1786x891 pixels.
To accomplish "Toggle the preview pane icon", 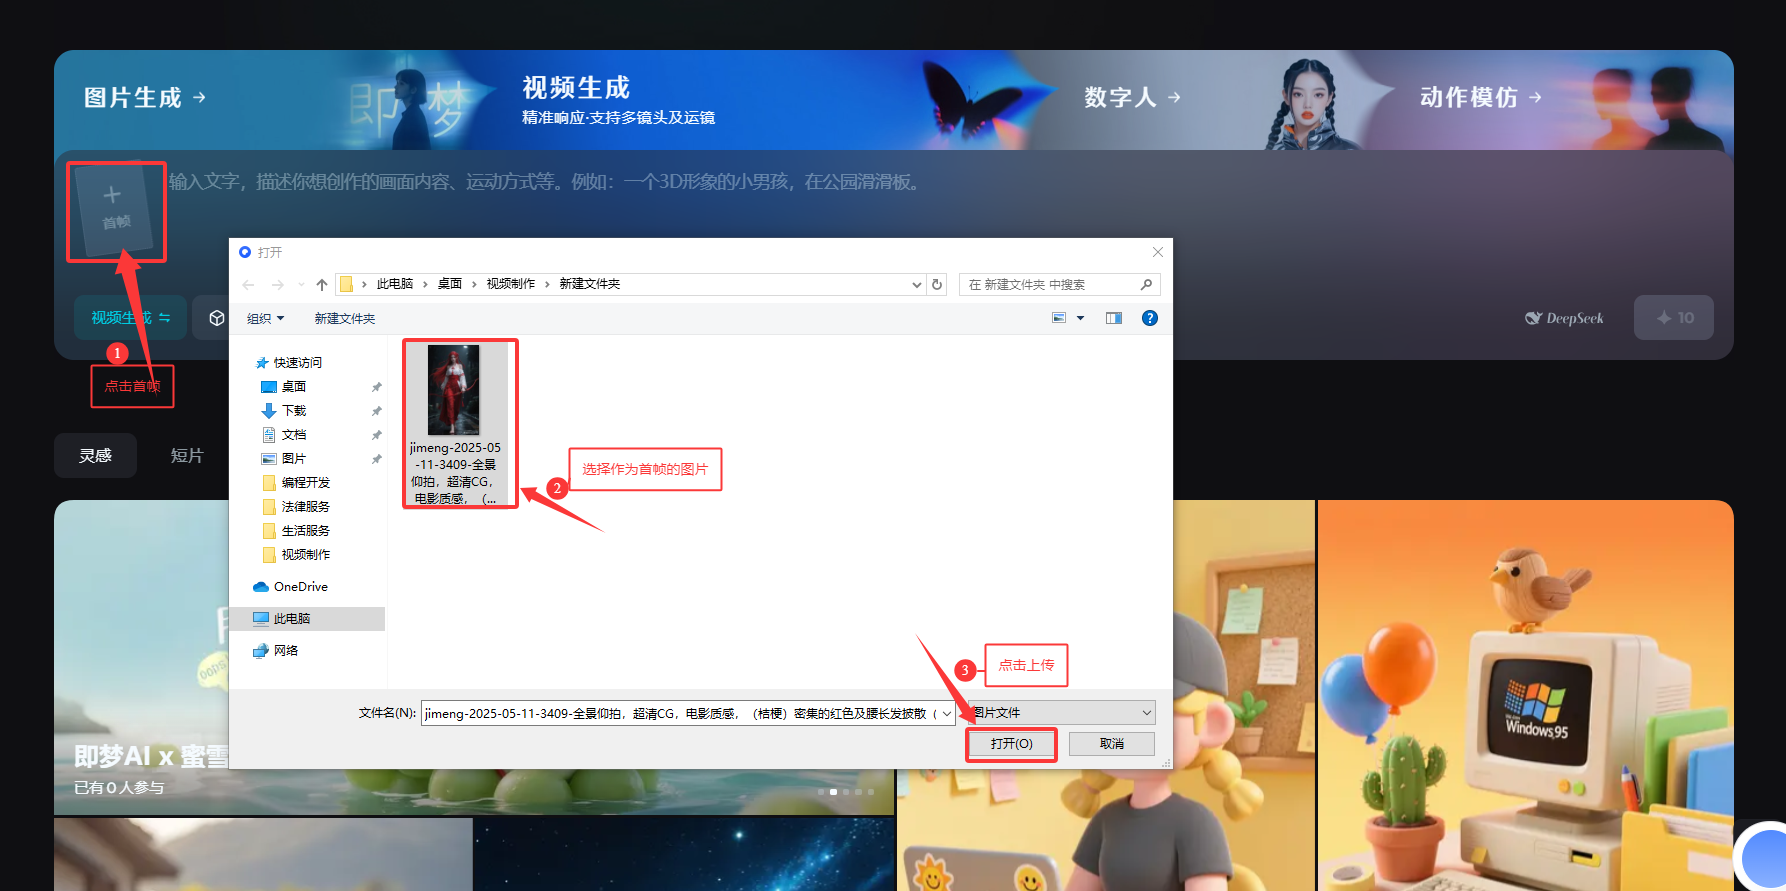I will point(1114,318).
